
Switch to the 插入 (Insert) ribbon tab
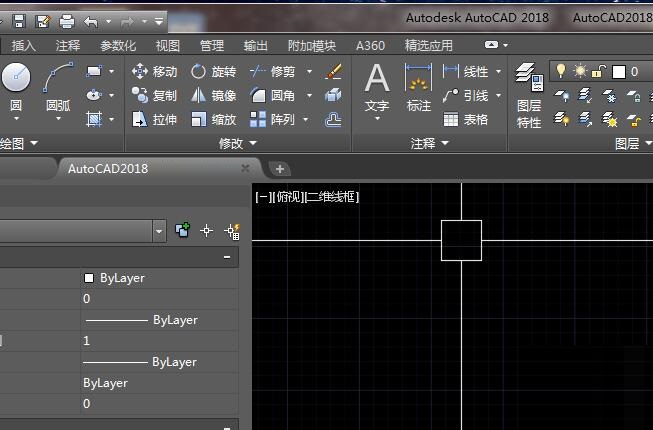click(23, 46)
